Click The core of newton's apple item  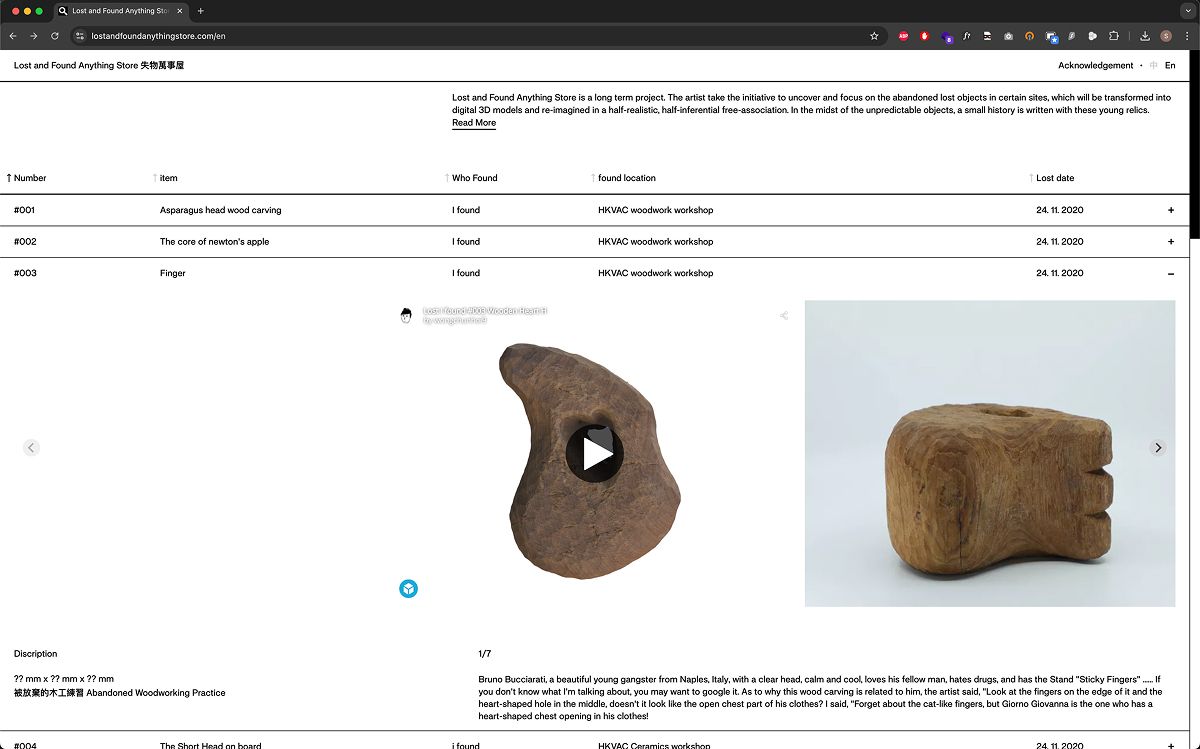(x=214, y=242)
